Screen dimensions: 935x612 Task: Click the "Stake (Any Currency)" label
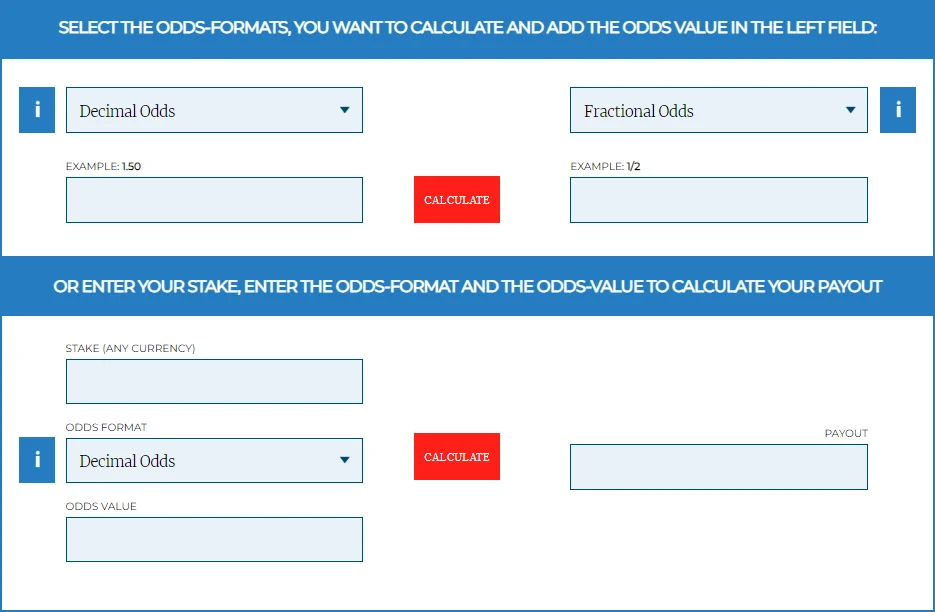(x=130, y=348)
